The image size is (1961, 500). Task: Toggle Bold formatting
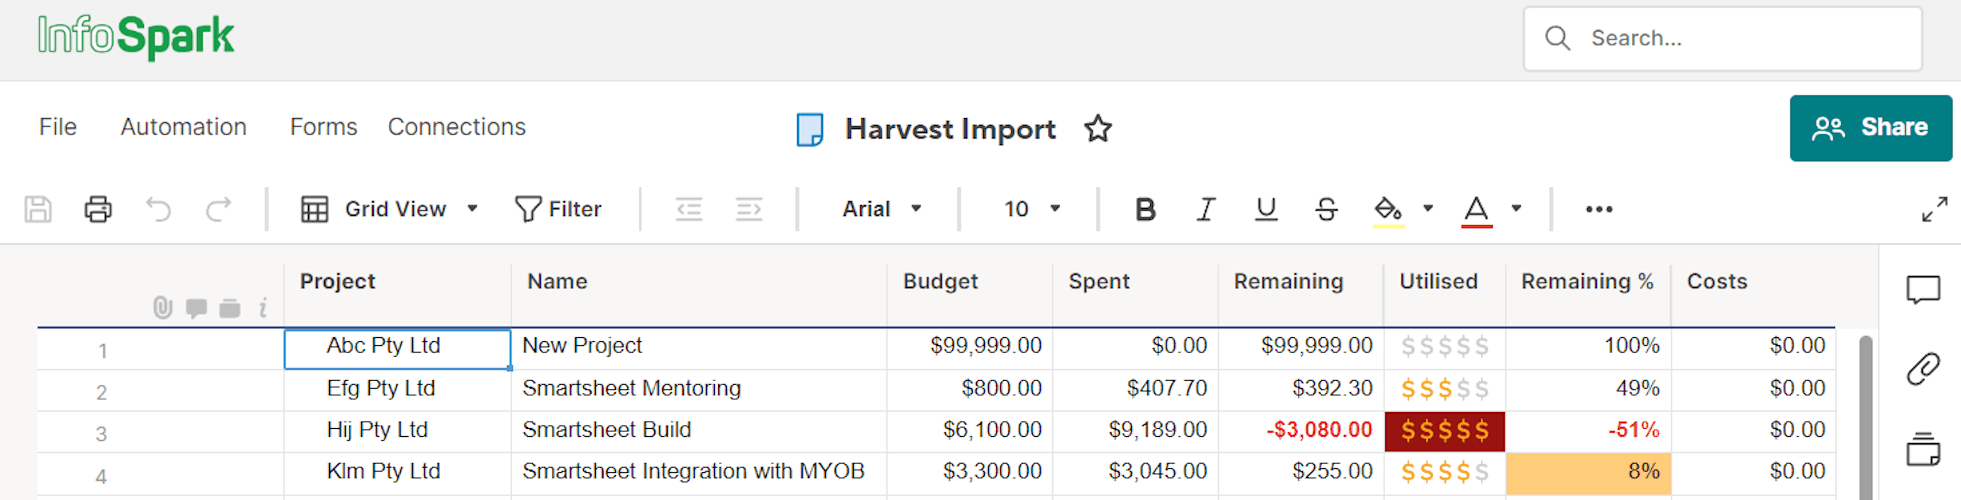tap(1145, 209)
